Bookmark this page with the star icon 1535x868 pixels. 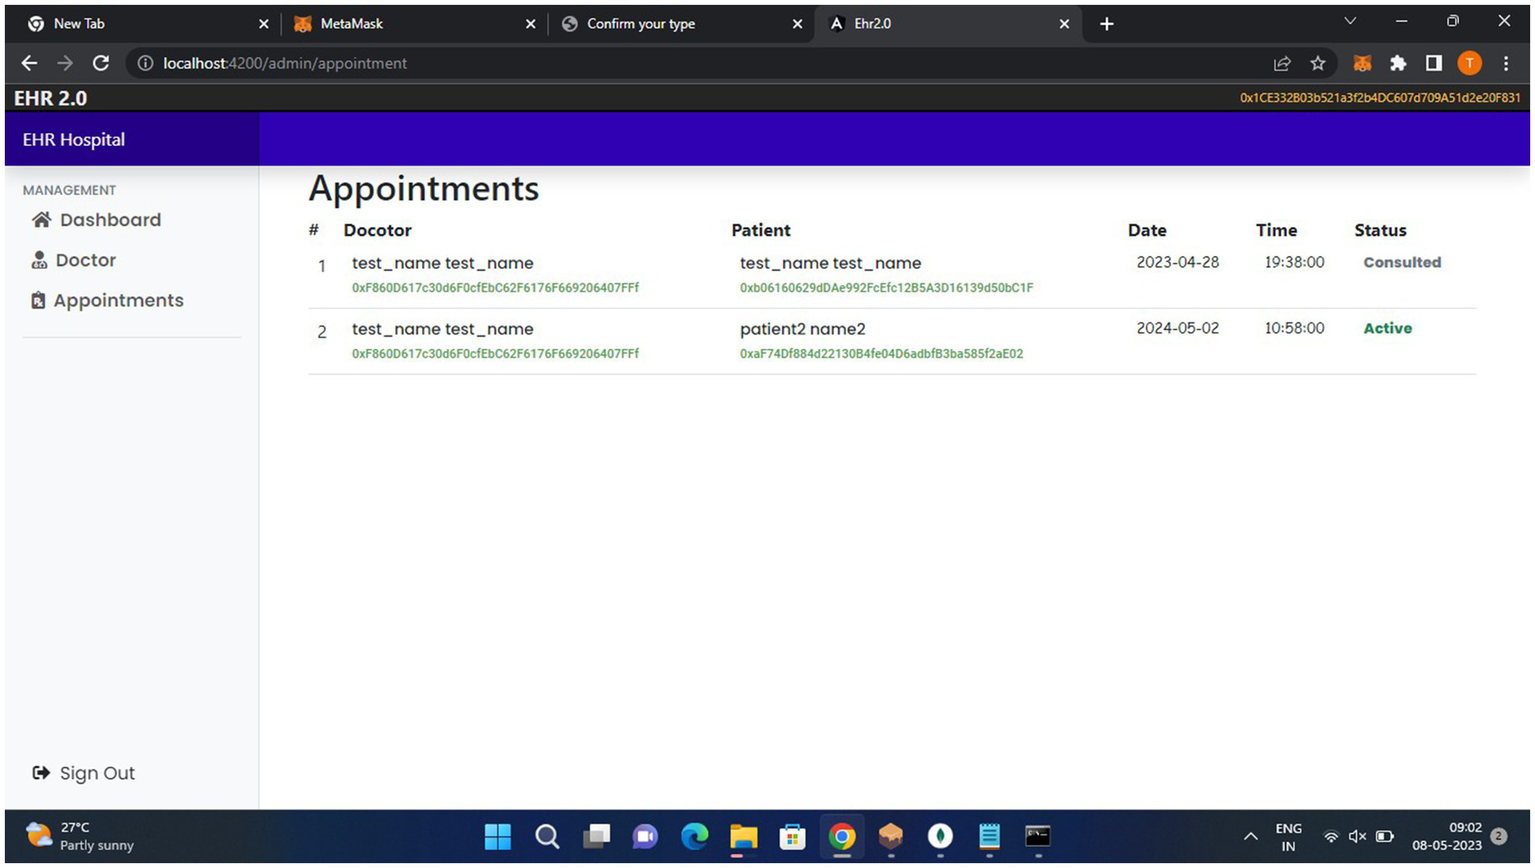(1317, 63)
